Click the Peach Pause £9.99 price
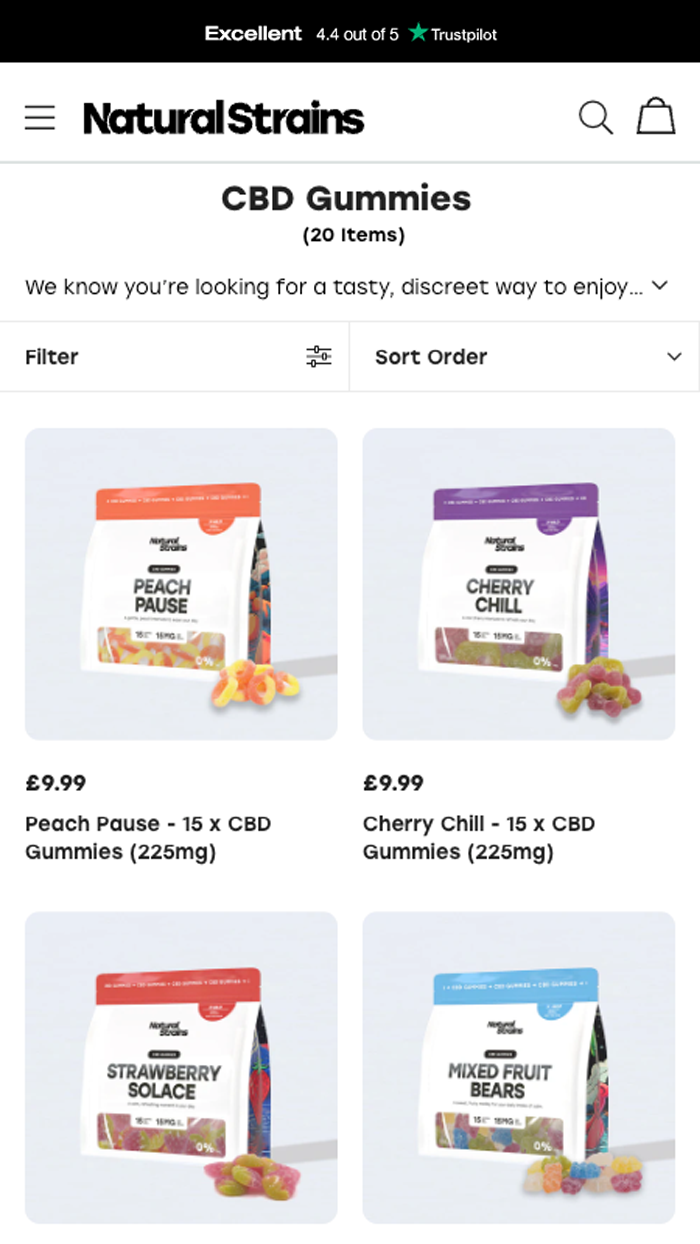The height and width of the screenshot is (1244, 700). (56, 783)
